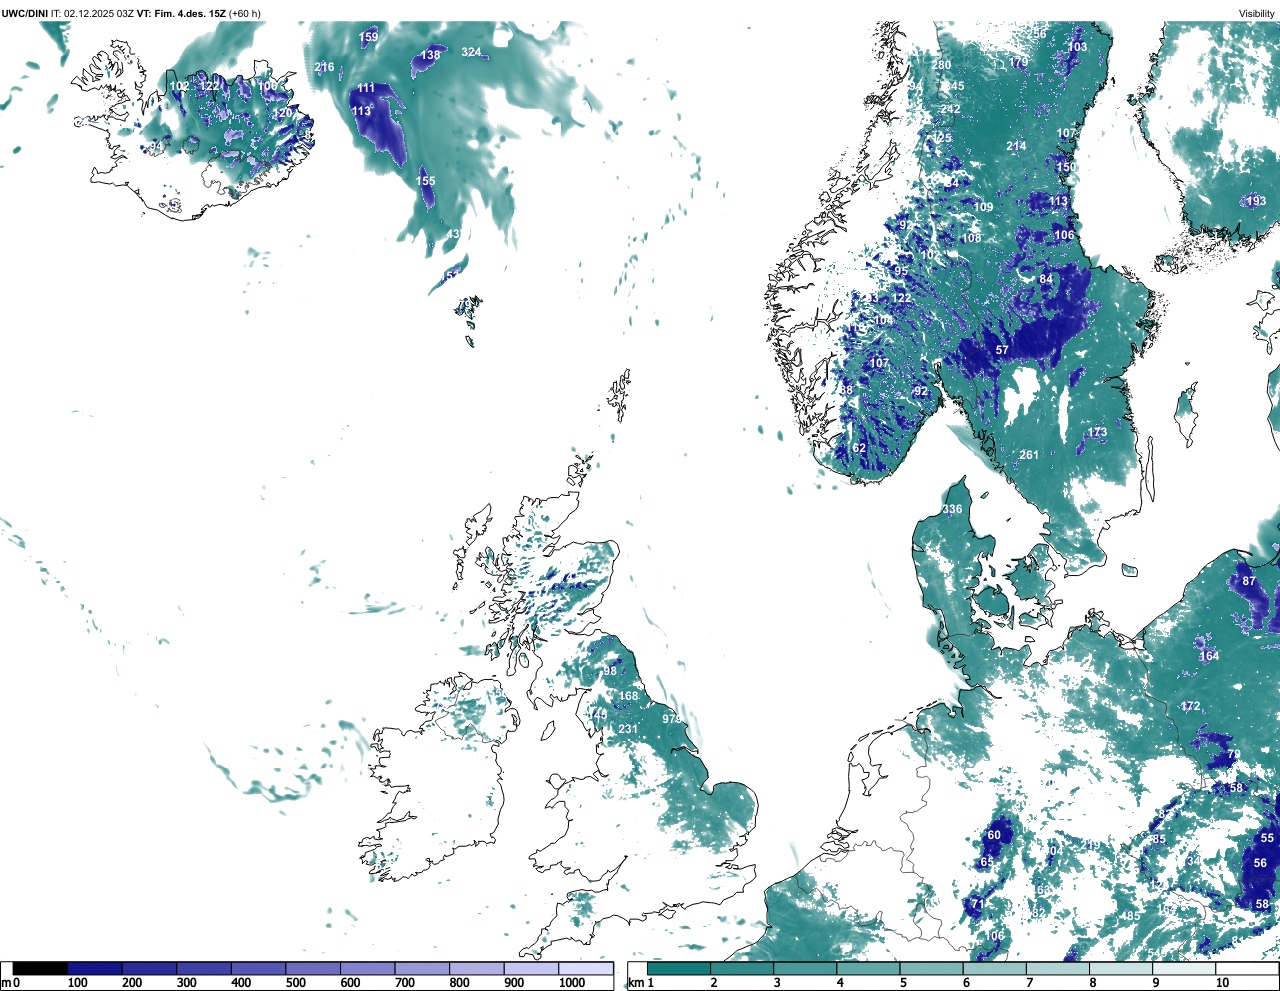Click the 193 value over Finland
Screen dimensions: 1280x991
pos(1256,201)
